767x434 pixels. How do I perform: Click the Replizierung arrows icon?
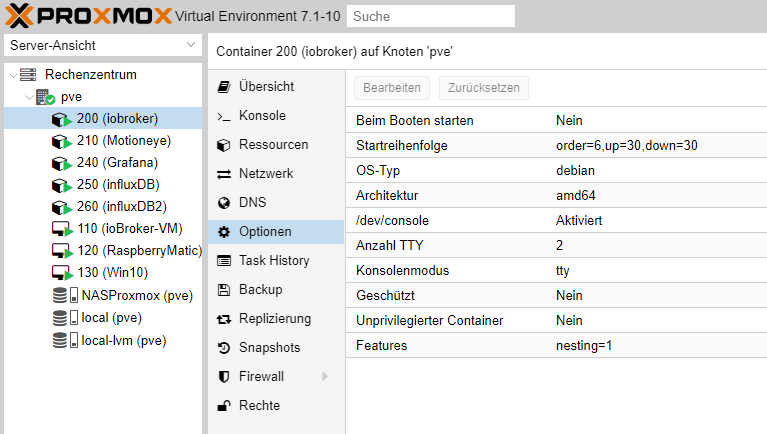(x=224, y=319)
